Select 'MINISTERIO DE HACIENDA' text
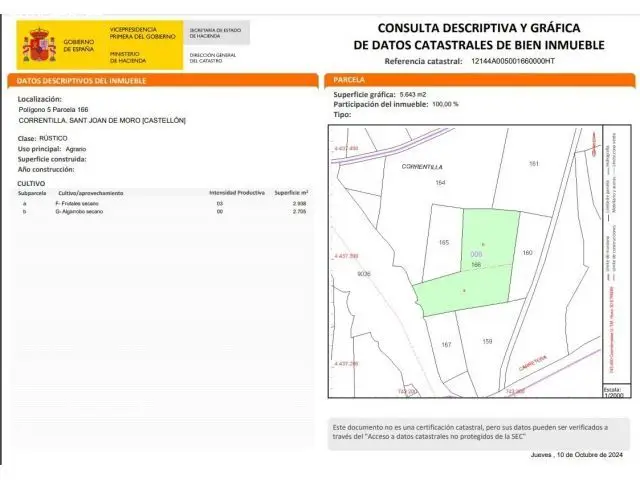 [127, 57]
